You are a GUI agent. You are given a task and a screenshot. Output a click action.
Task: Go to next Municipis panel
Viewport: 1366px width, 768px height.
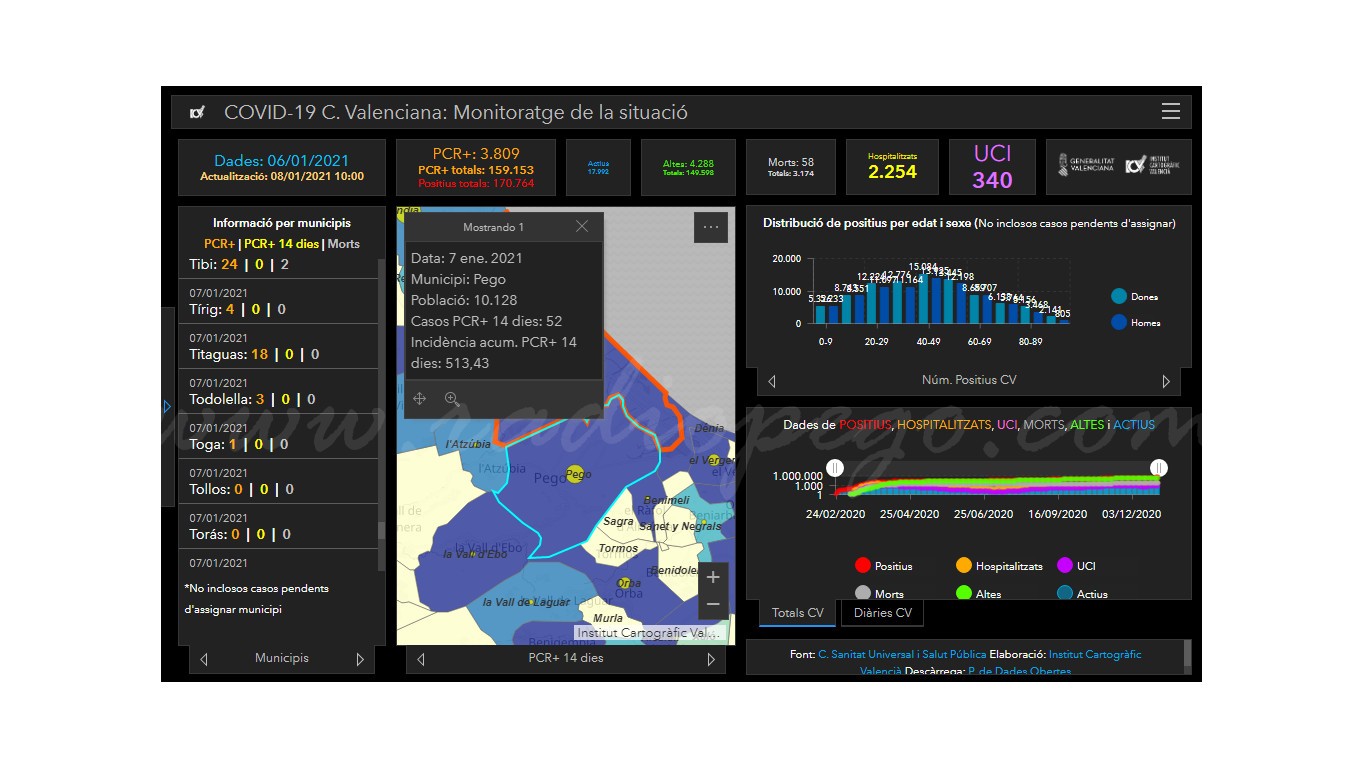[x=360, y=659]
